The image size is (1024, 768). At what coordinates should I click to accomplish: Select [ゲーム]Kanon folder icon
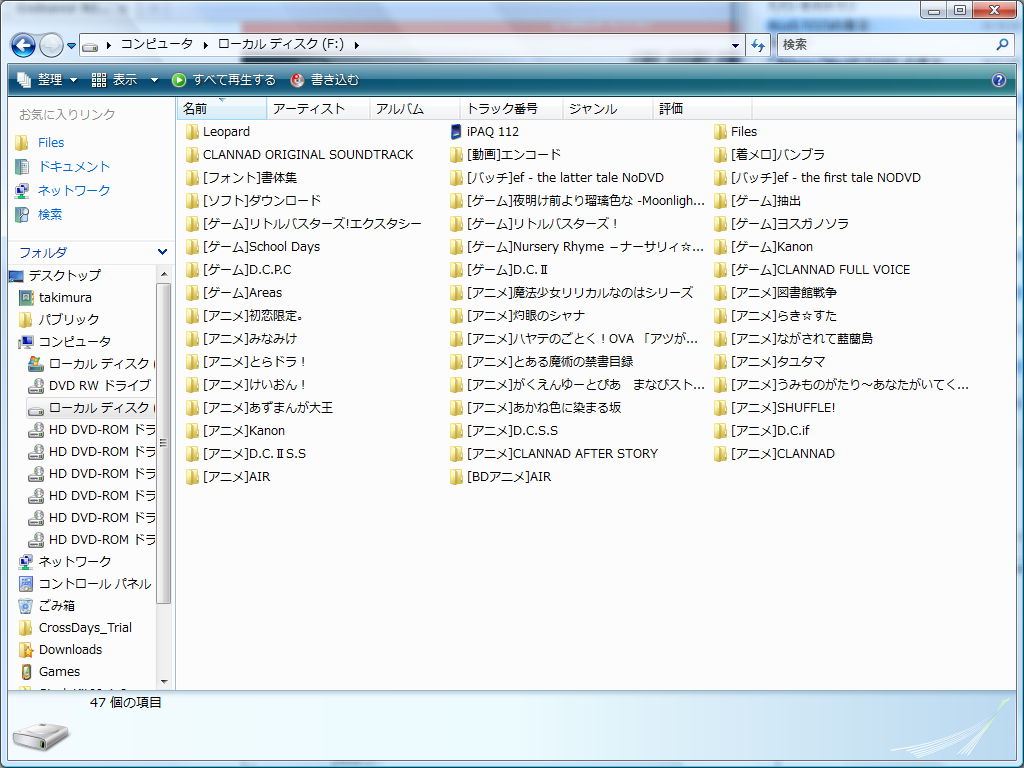coord(720,247)
